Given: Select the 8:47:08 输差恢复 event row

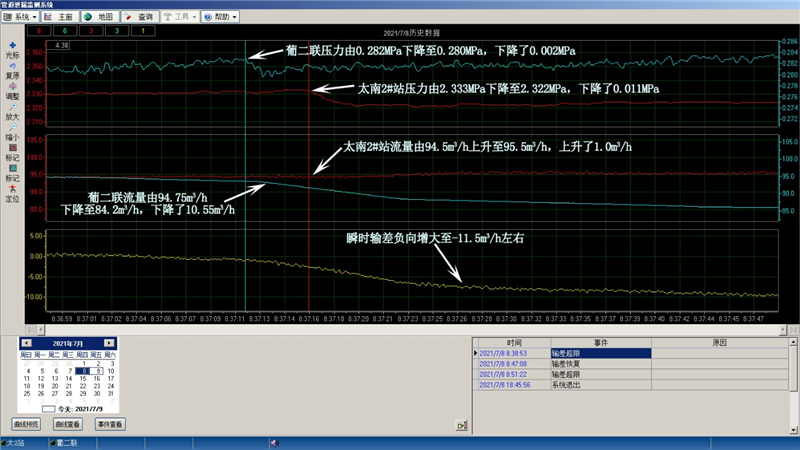Looking at the screenshot, I should (x=561, y=363).
